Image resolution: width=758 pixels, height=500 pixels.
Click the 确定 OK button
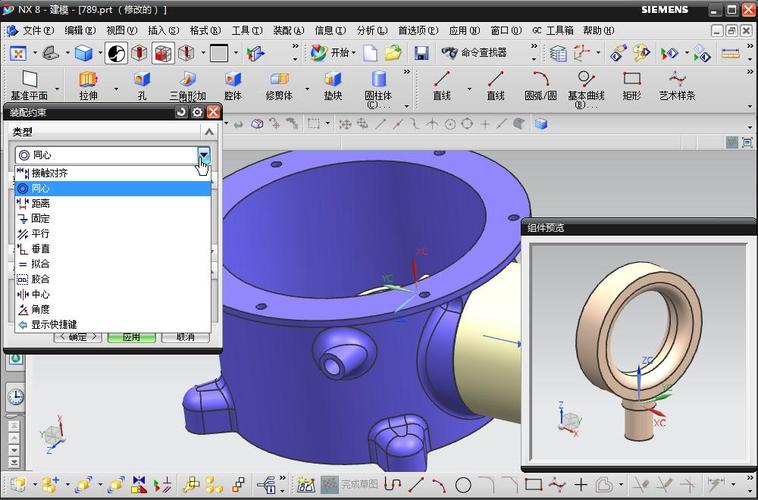78,337
